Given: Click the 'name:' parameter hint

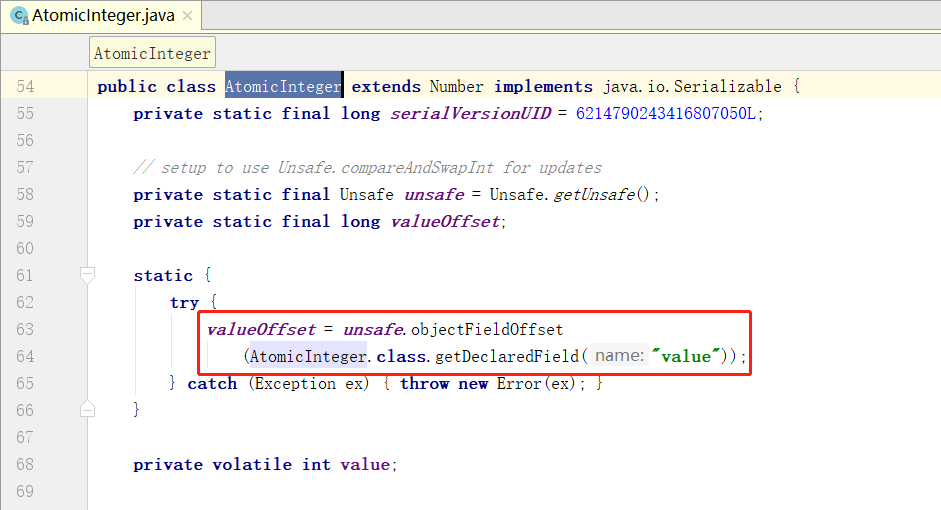Looking at the screenshot, I should tap(619, 356).
